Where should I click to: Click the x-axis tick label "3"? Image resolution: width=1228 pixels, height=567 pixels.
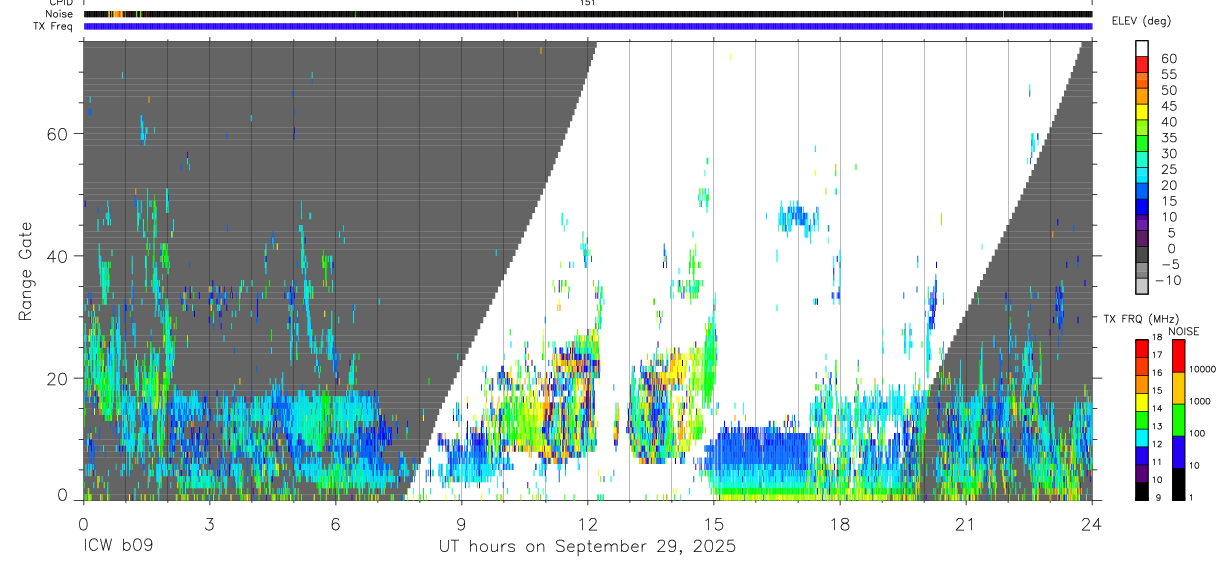(x=209, y=524)
